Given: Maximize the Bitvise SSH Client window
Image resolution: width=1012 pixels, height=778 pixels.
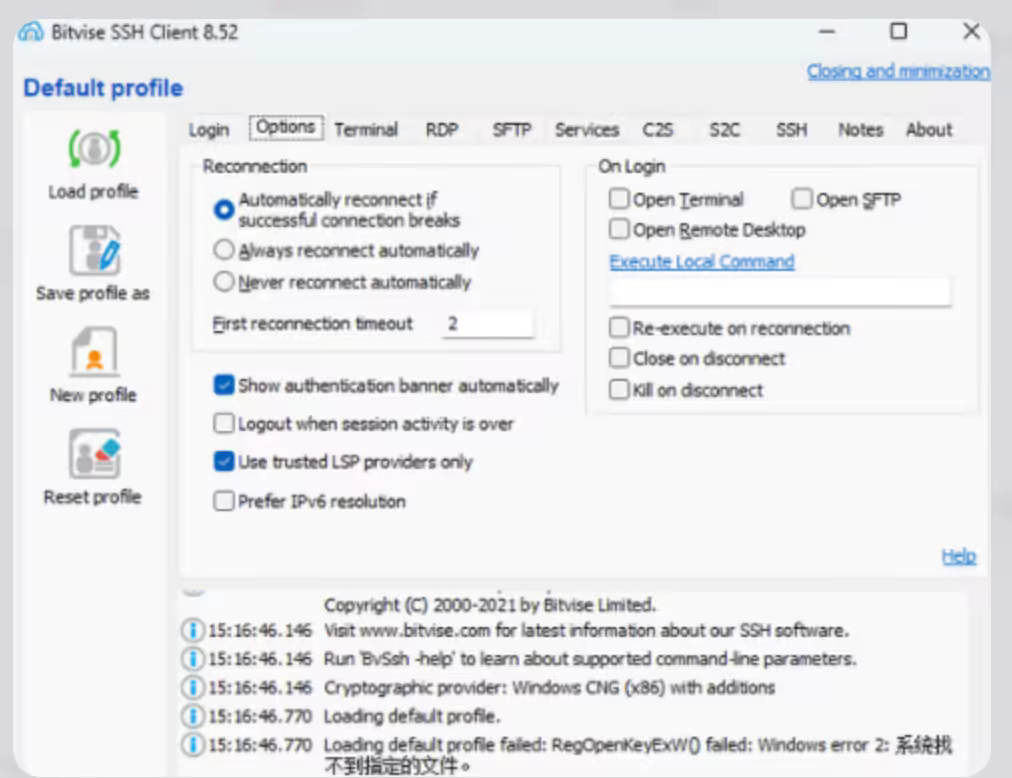Looking at the screenshot, I should point(898,31).
